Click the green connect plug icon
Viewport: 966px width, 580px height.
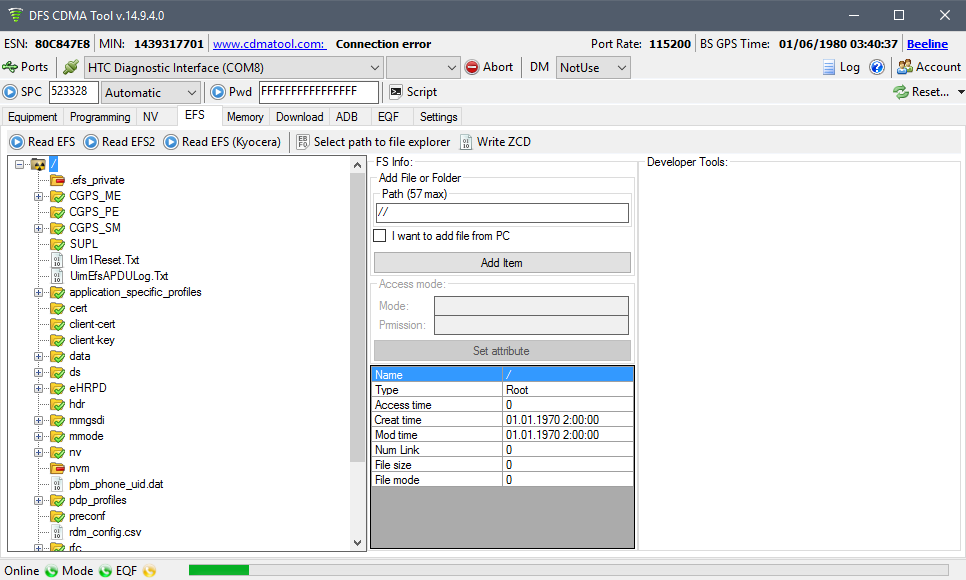pos(71,67)
